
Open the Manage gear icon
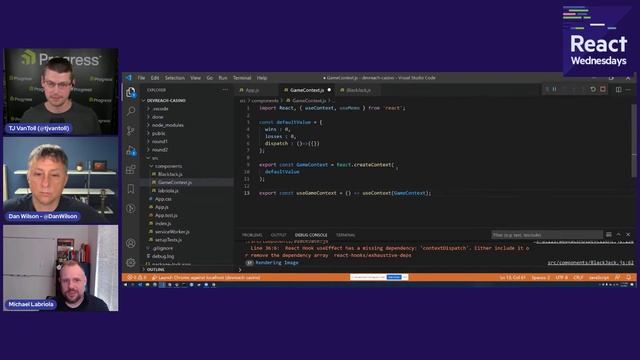tap(131, 262)
